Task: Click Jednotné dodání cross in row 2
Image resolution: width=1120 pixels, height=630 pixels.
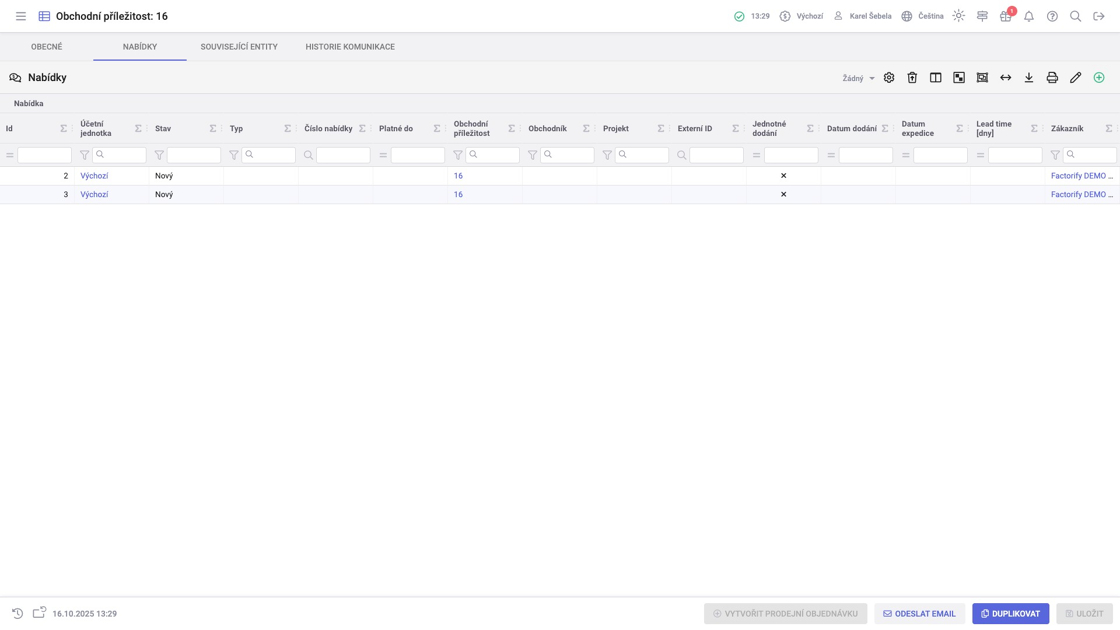Action: point(784,176)
